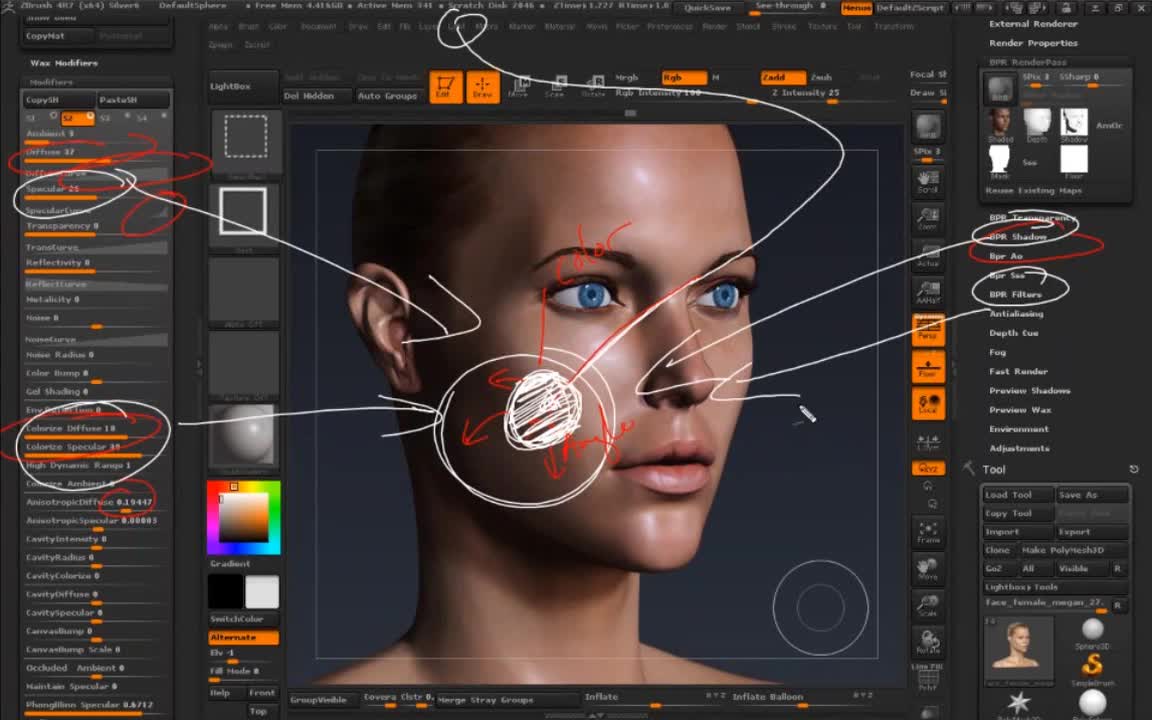Toggle the XYZ rotation button

[x=928, y=468]
